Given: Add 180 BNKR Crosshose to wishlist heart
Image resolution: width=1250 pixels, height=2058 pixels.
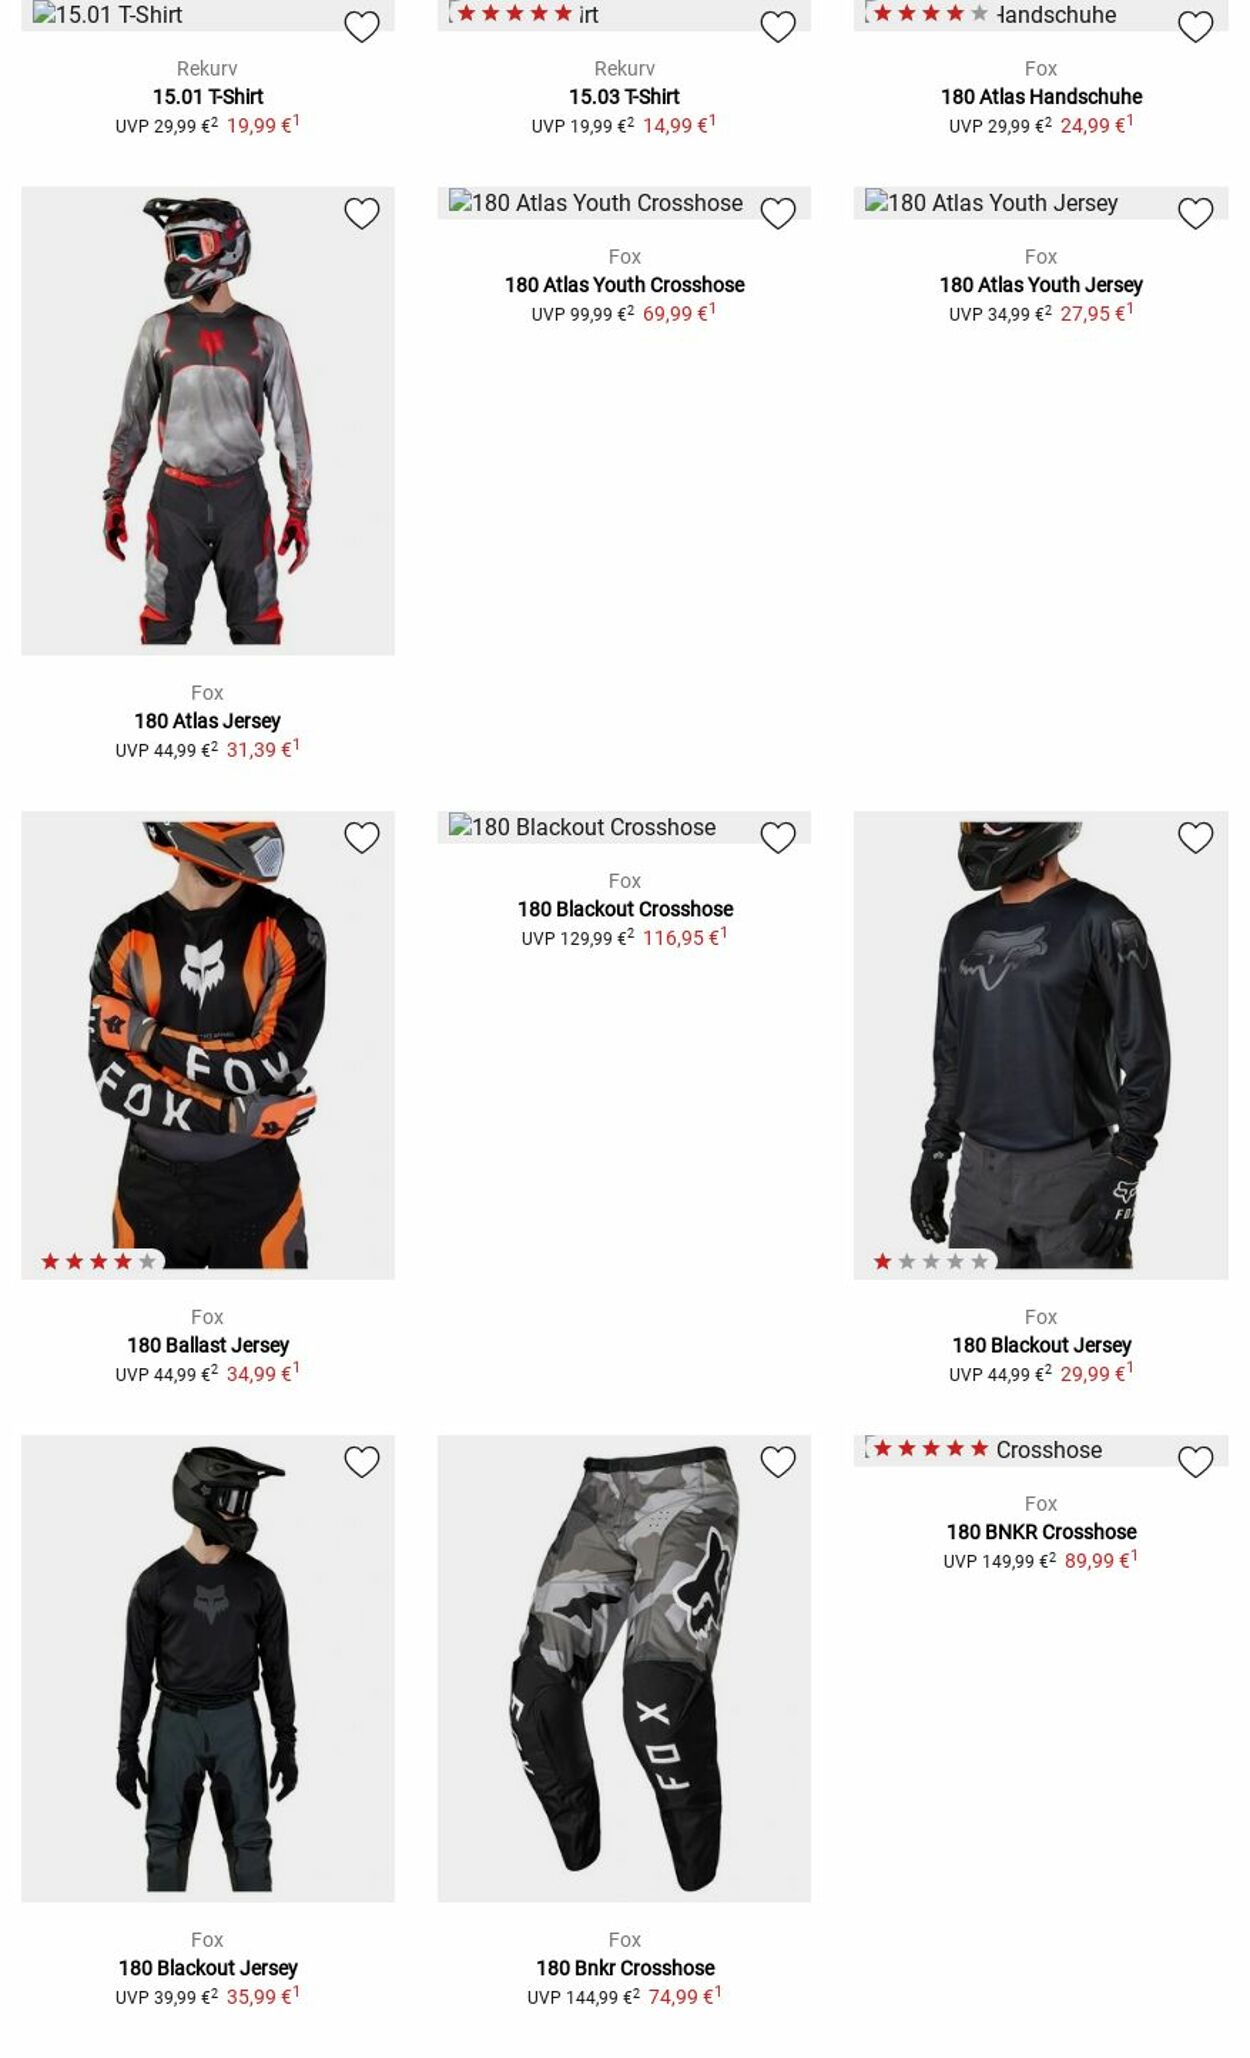Looking at the screenshot, I should coord(1195,1462).
